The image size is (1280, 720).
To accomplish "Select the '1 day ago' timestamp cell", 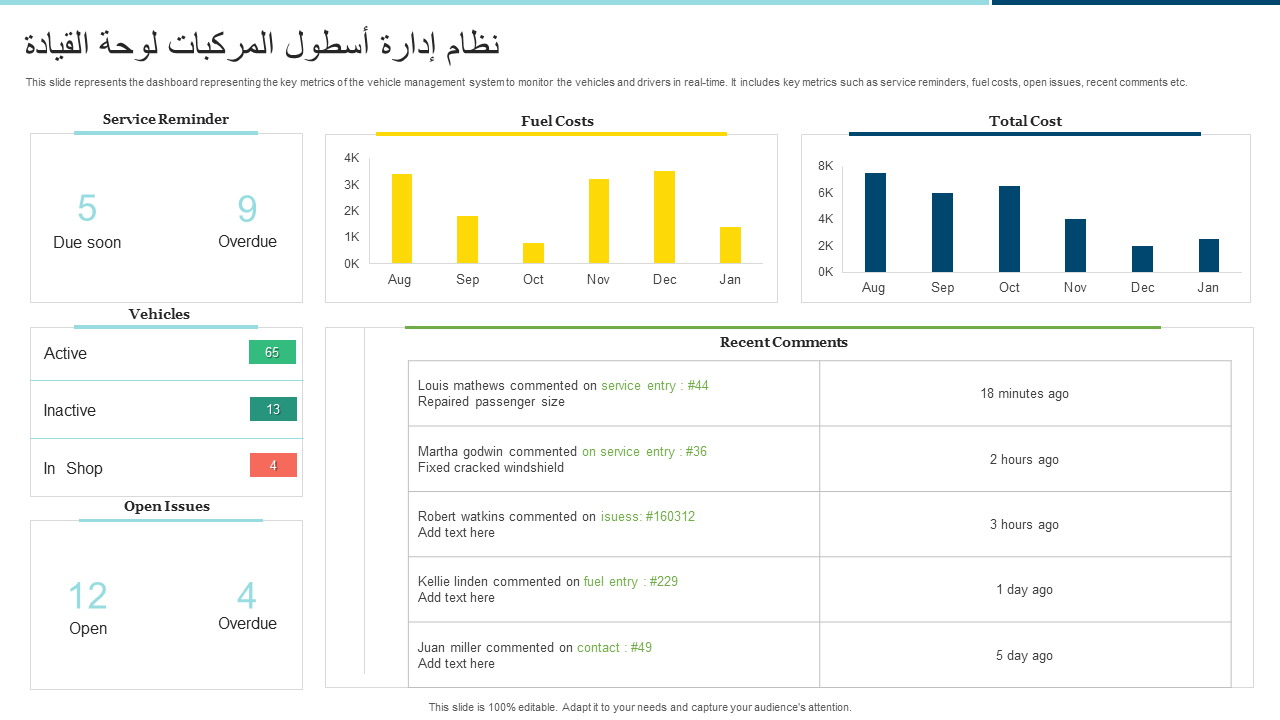I will click(1025, 589).
